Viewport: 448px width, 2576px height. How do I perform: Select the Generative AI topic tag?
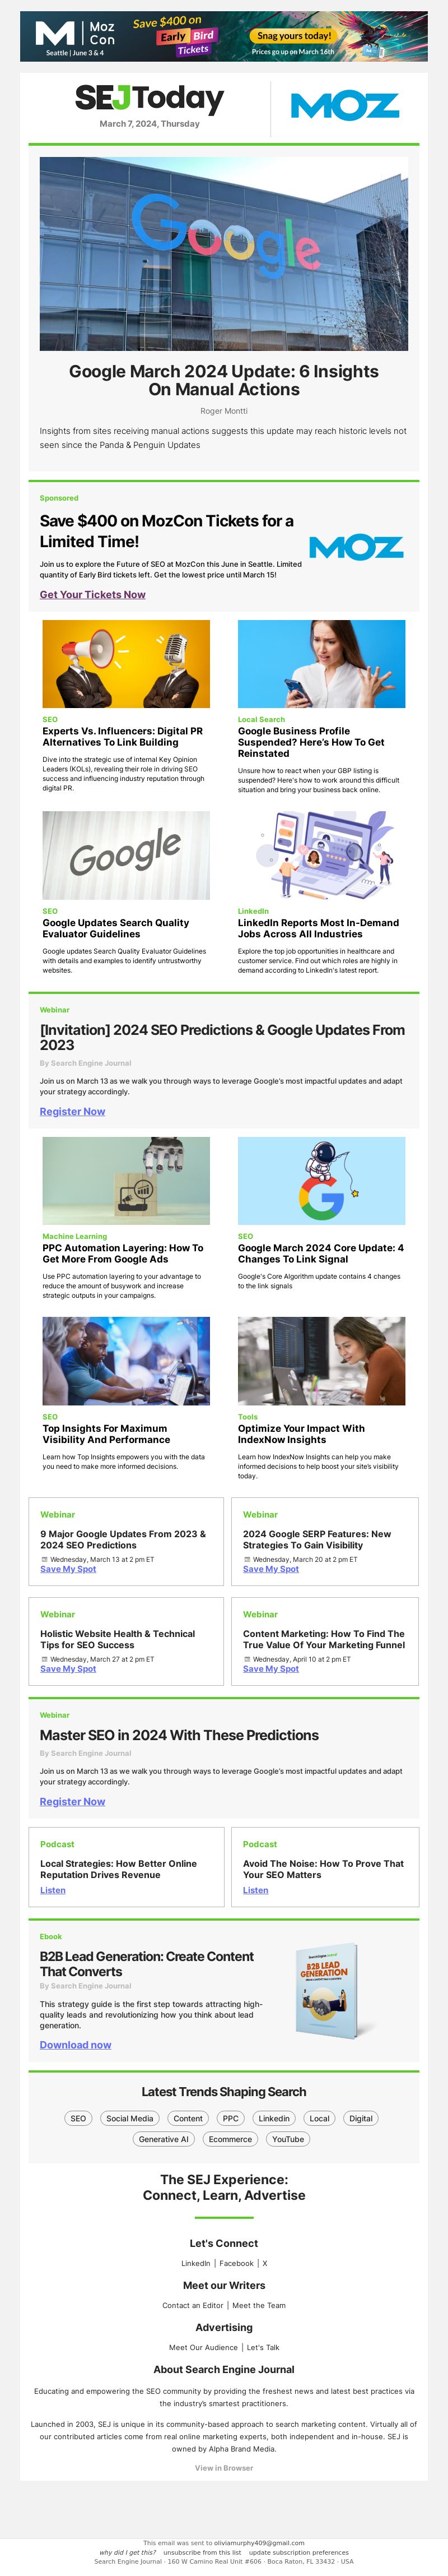click(x=164, y=2139)
